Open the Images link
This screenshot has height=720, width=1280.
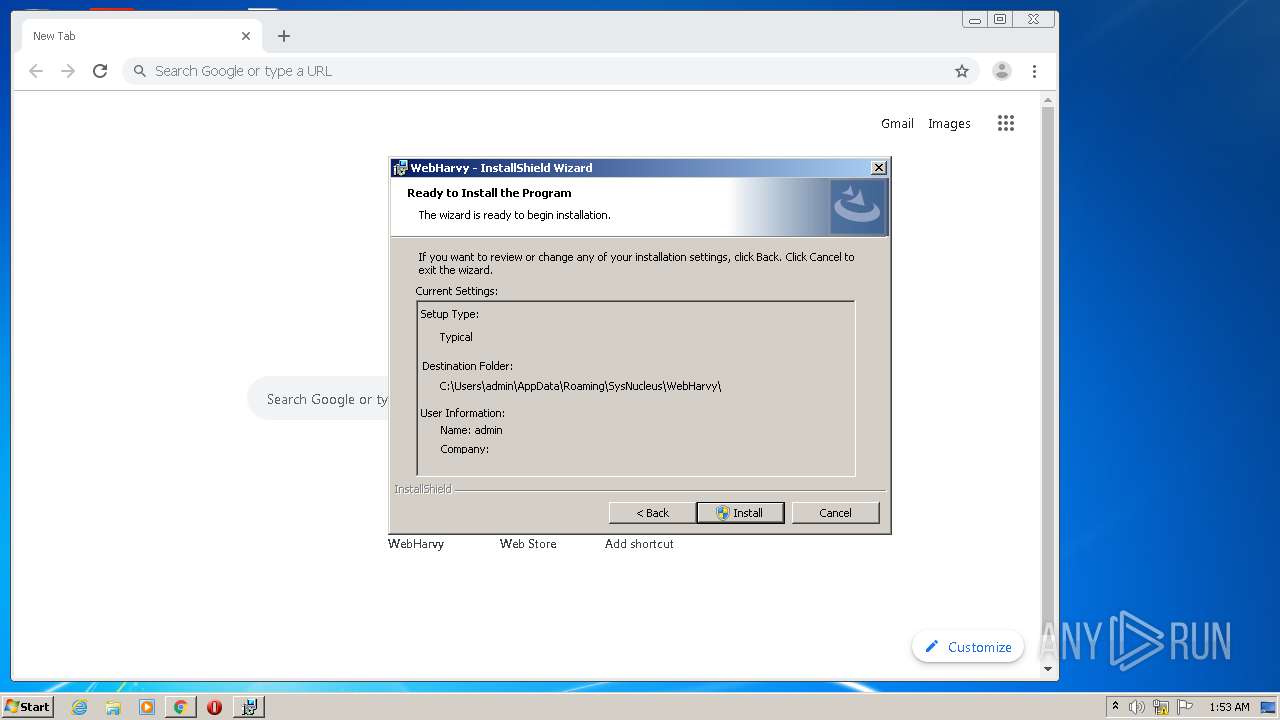pyautogui.click(x=949, y=124)
